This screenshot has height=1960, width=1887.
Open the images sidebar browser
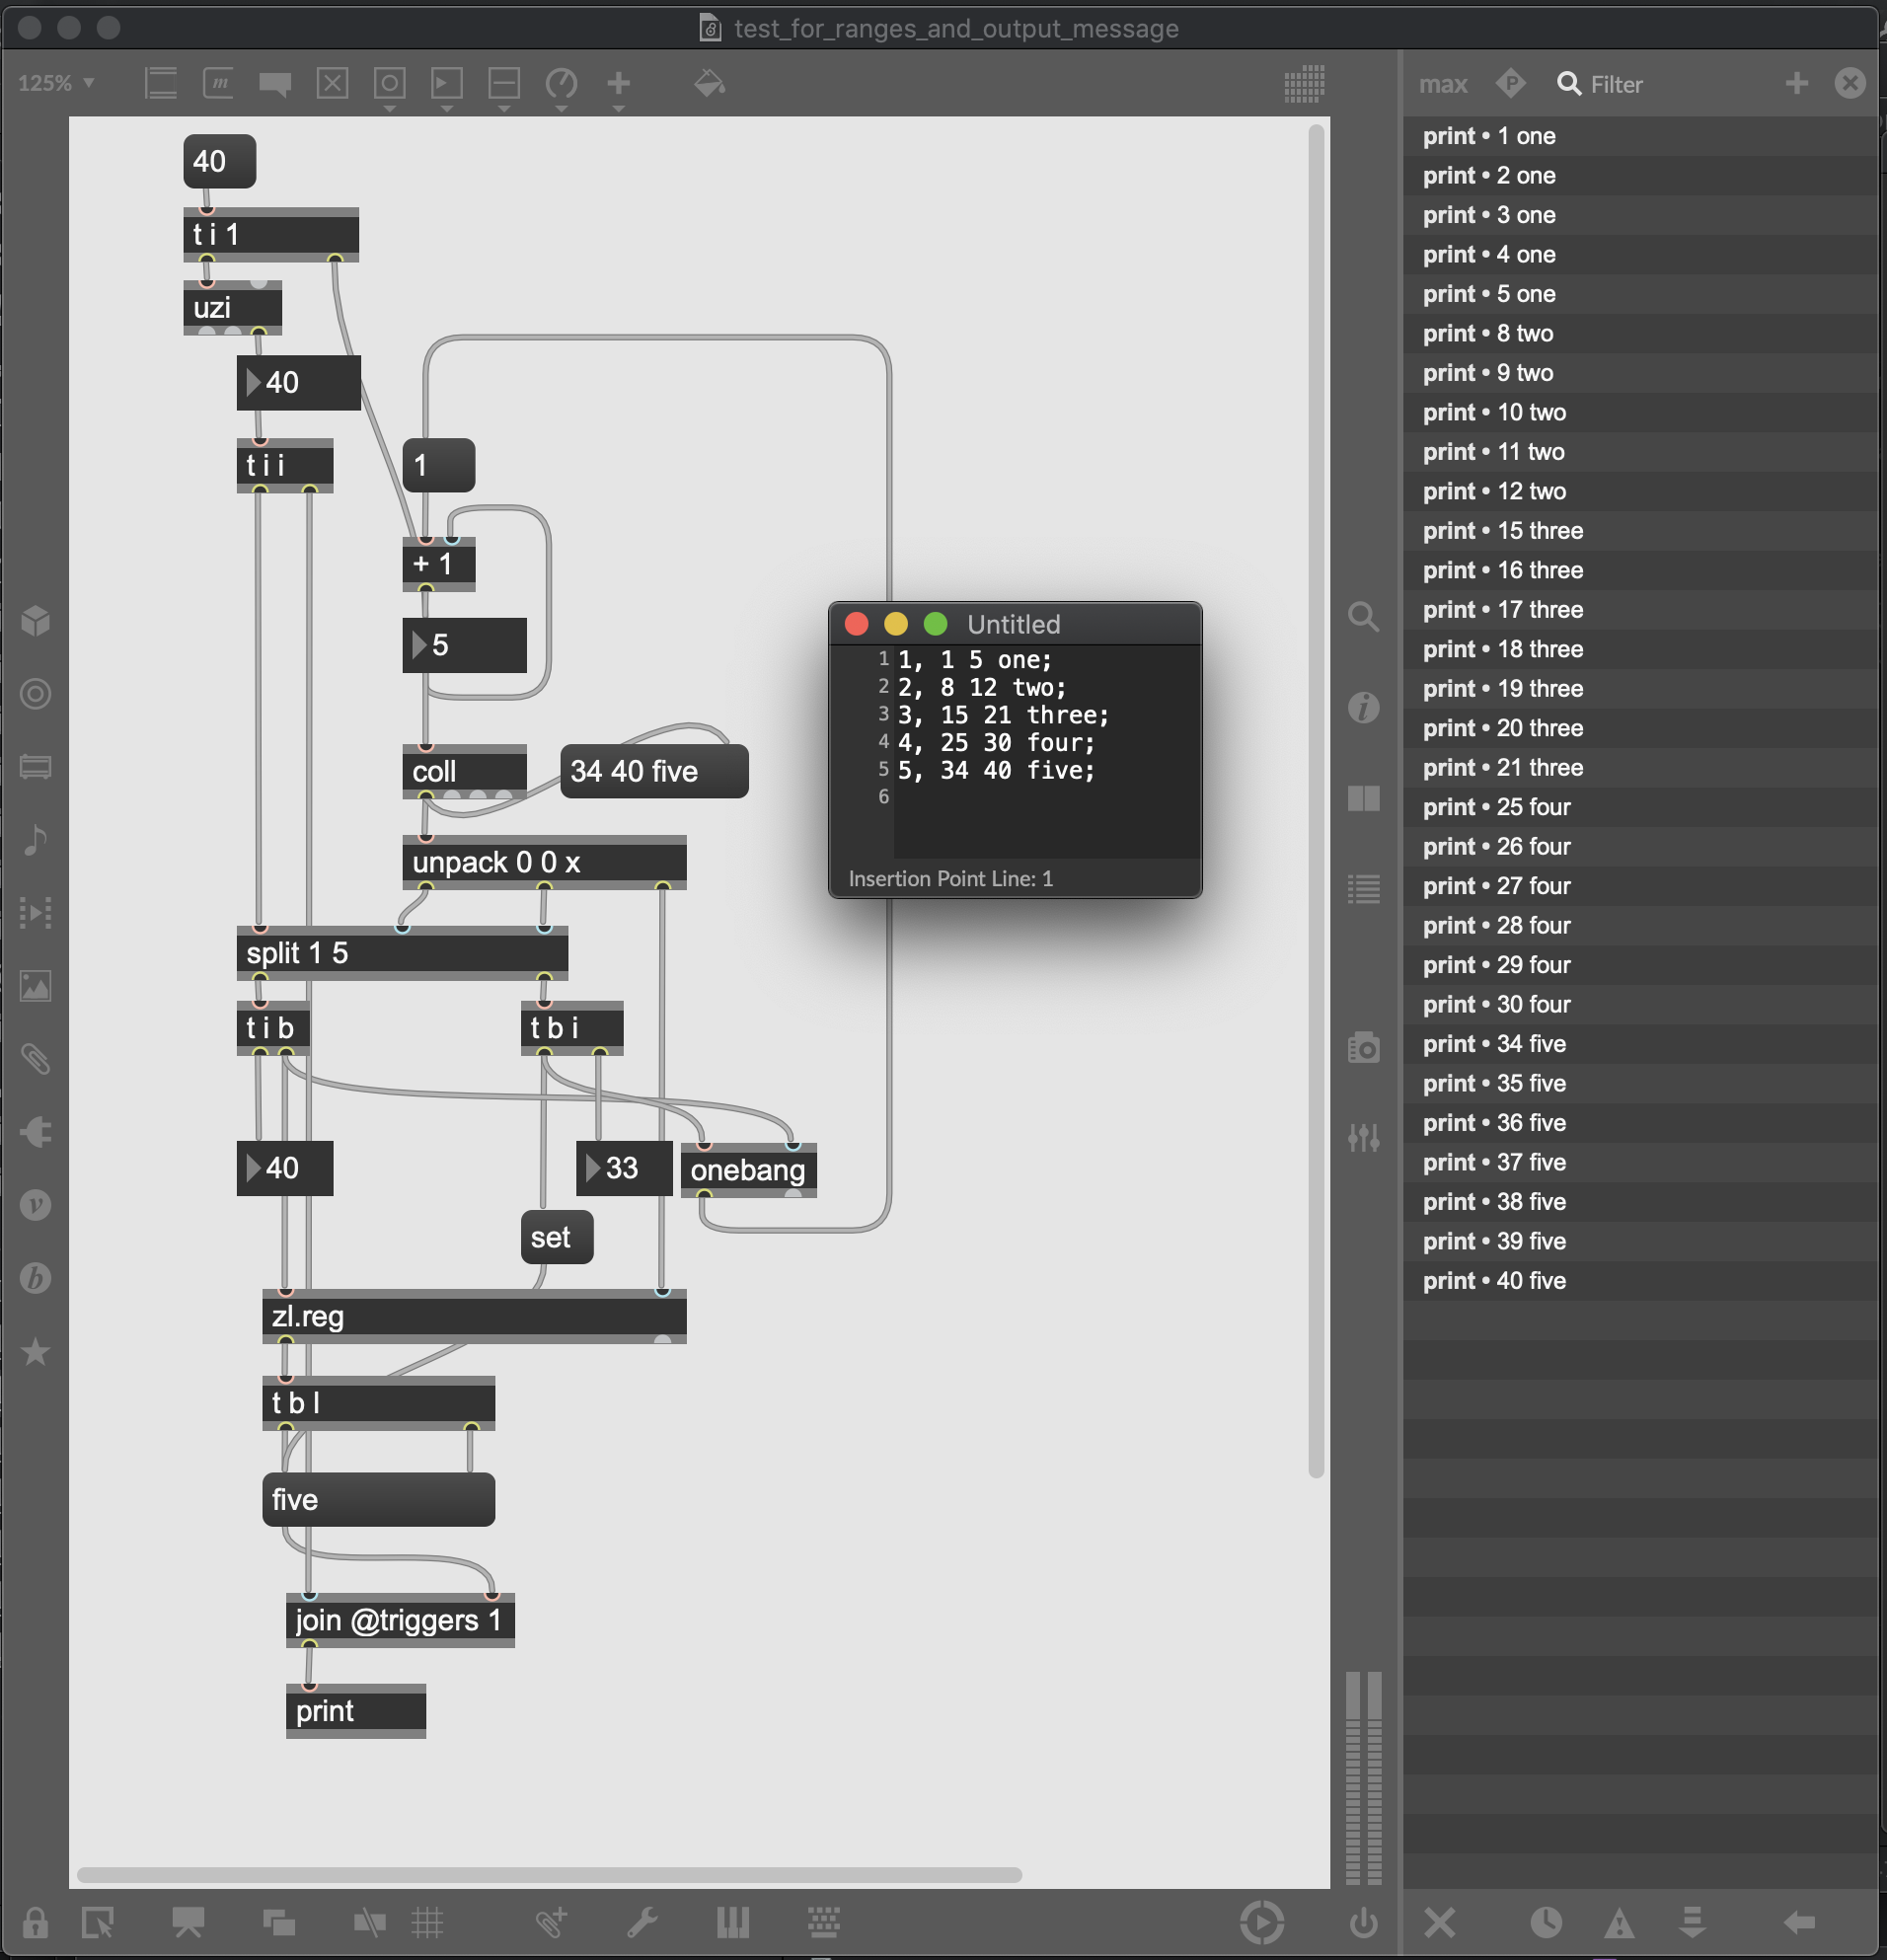point(36,986)
